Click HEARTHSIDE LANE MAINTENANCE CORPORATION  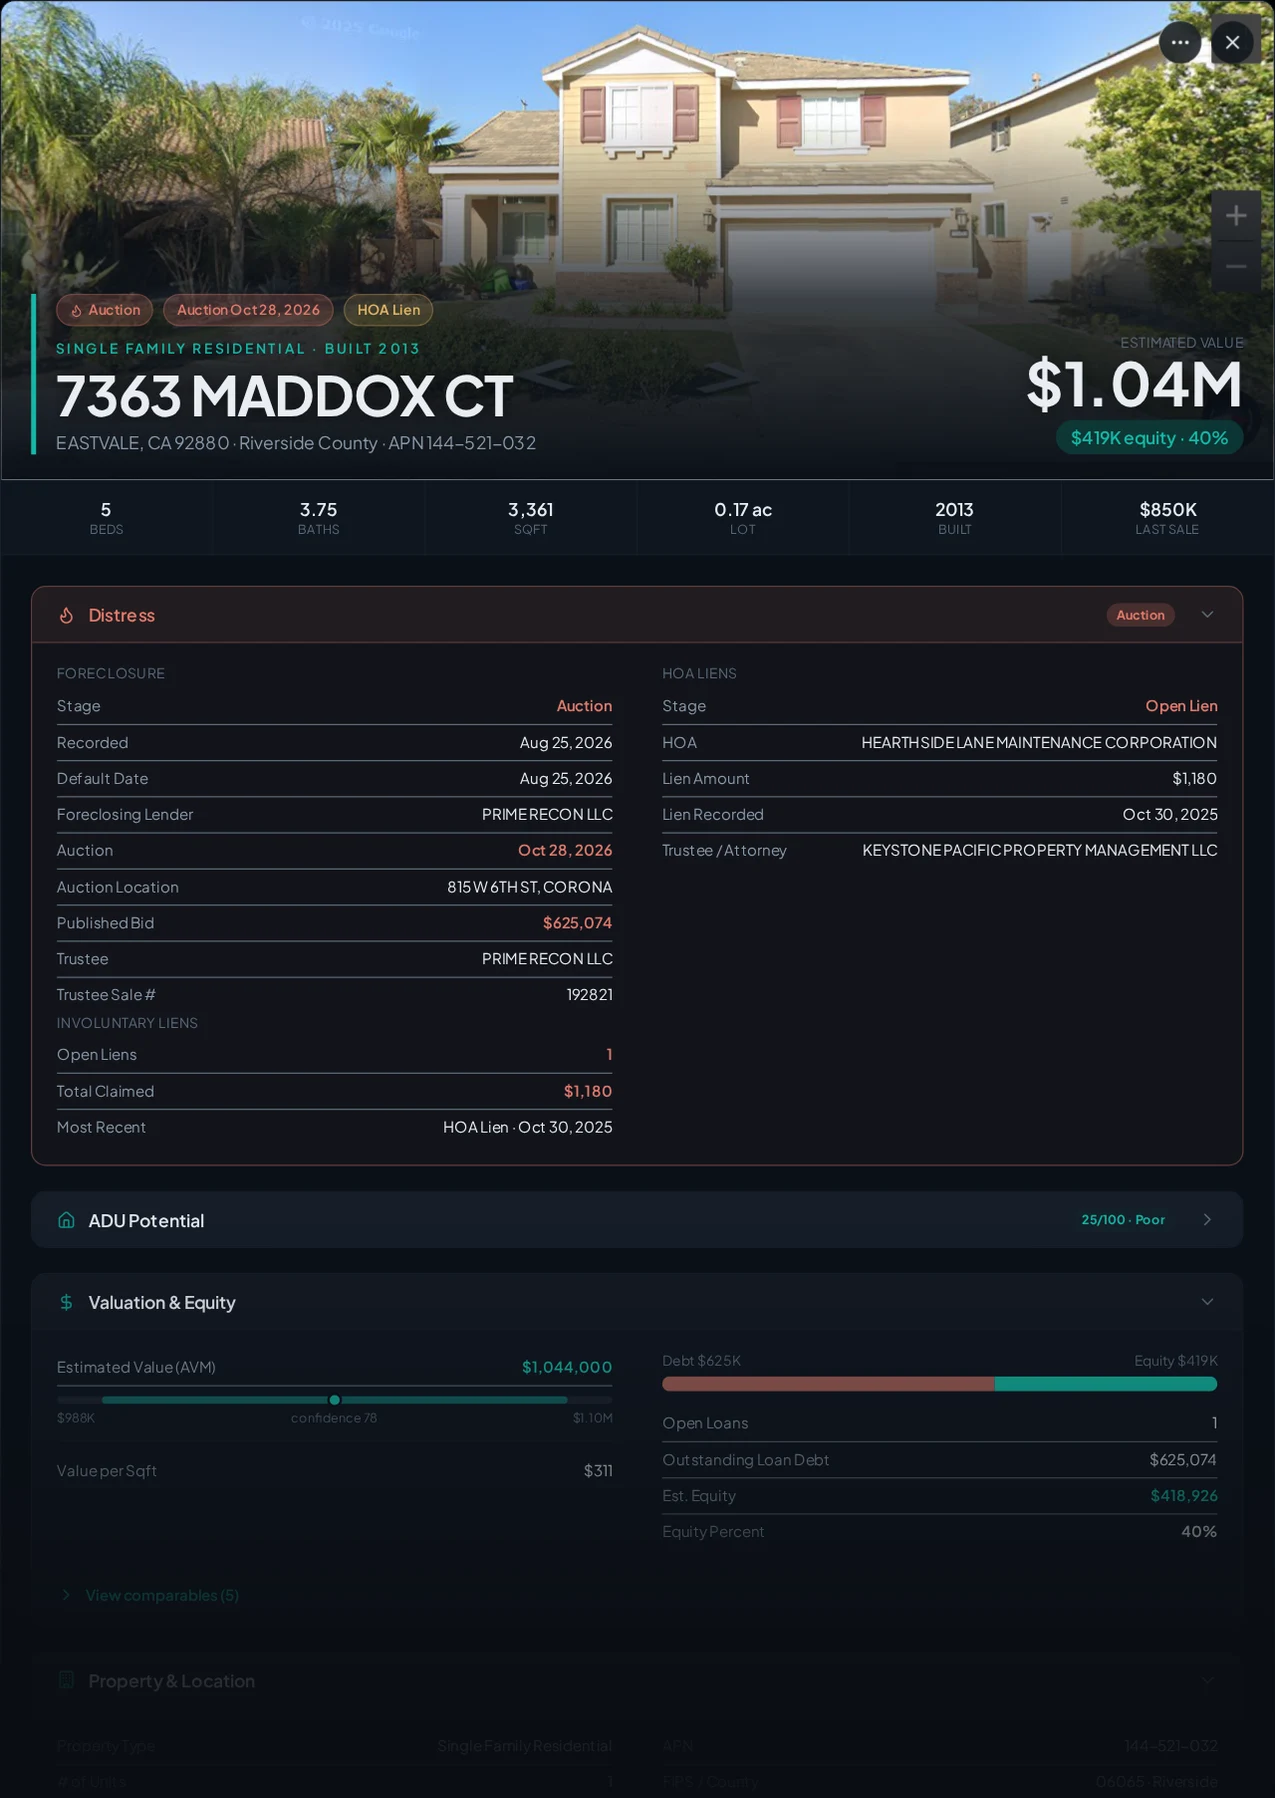click(x=1039, y=743)
